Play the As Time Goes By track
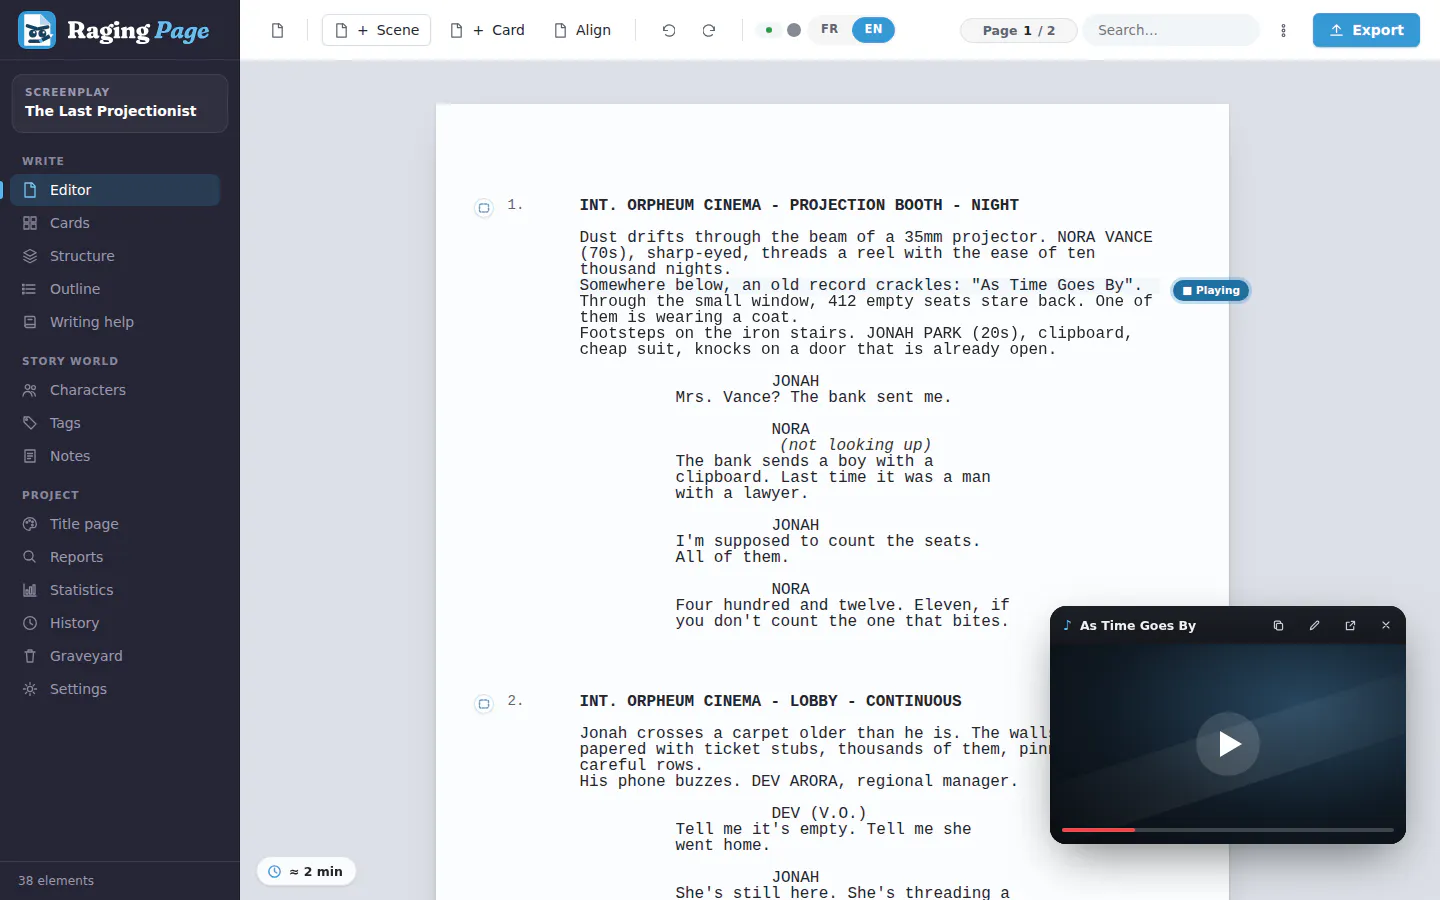Image resolution: width=1440 pixels, height=900 pixels. point(1228,744)
